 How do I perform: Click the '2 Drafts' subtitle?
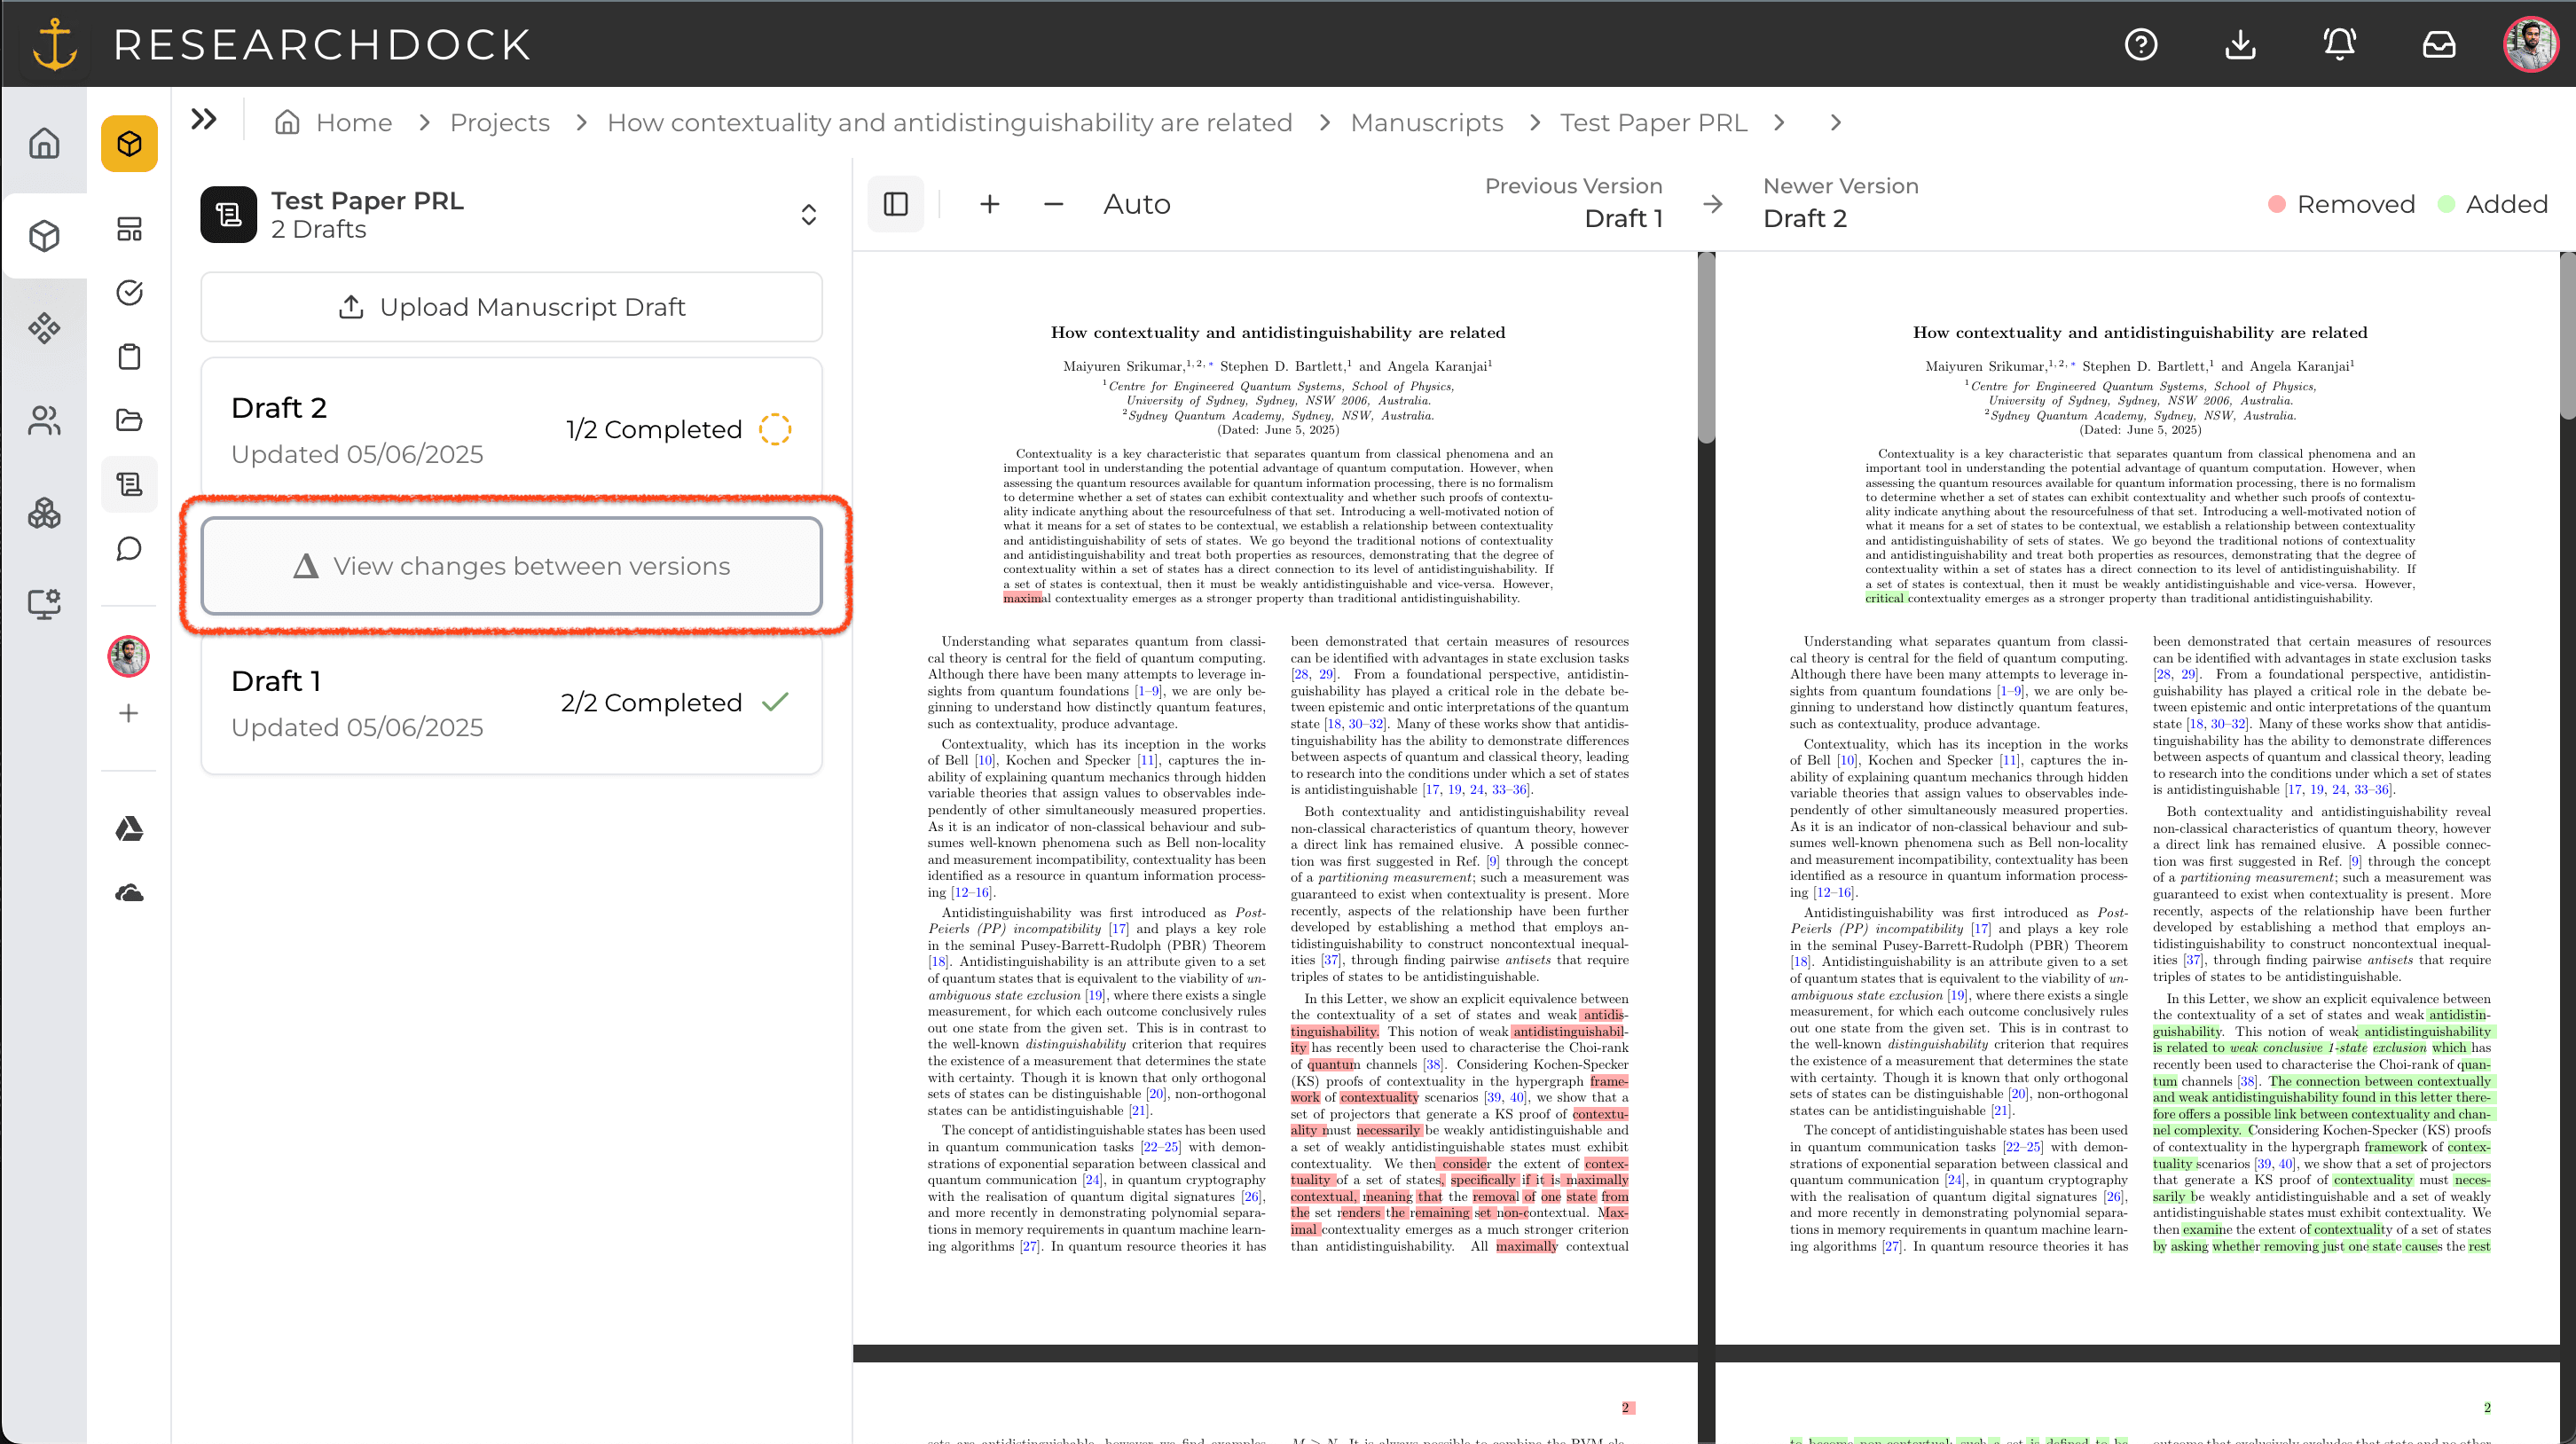pos(319,230)
